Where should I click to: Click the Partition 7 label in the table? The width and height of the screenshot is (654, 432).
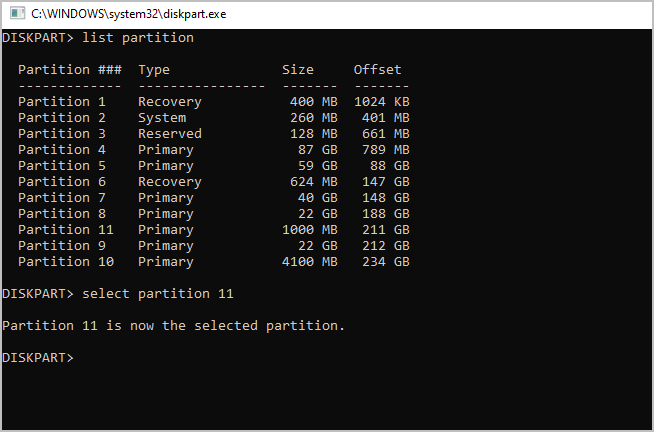click(62, 198)
